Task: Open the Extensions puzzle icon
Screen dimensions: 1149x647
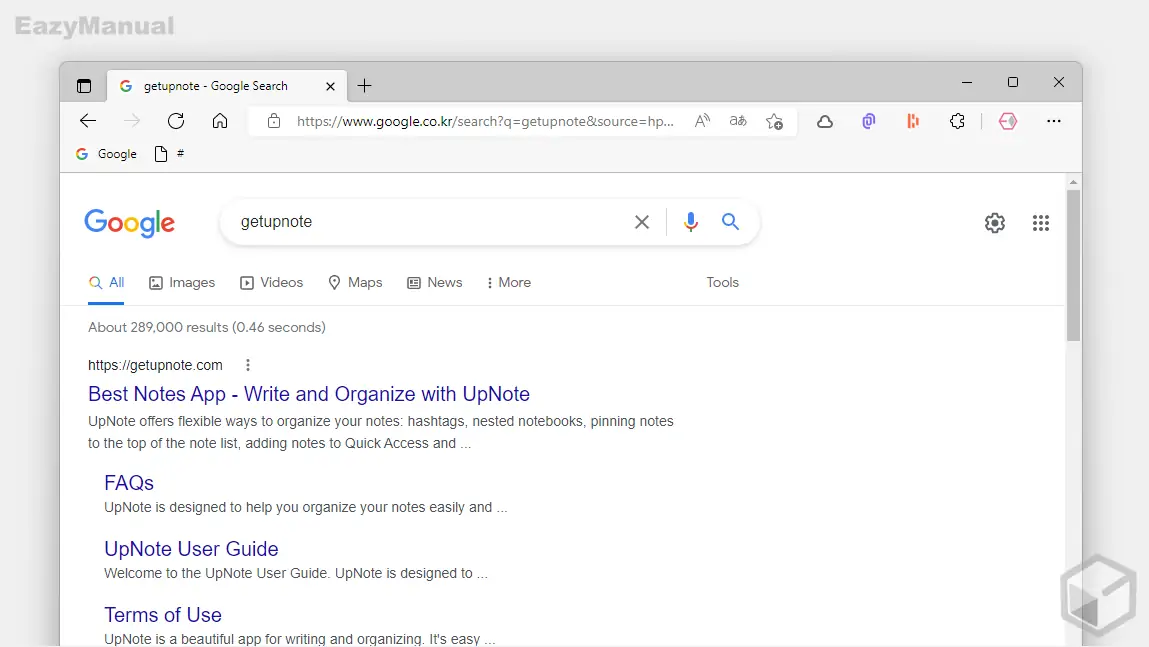Action: pyautogui.click(x=957, y=122)
